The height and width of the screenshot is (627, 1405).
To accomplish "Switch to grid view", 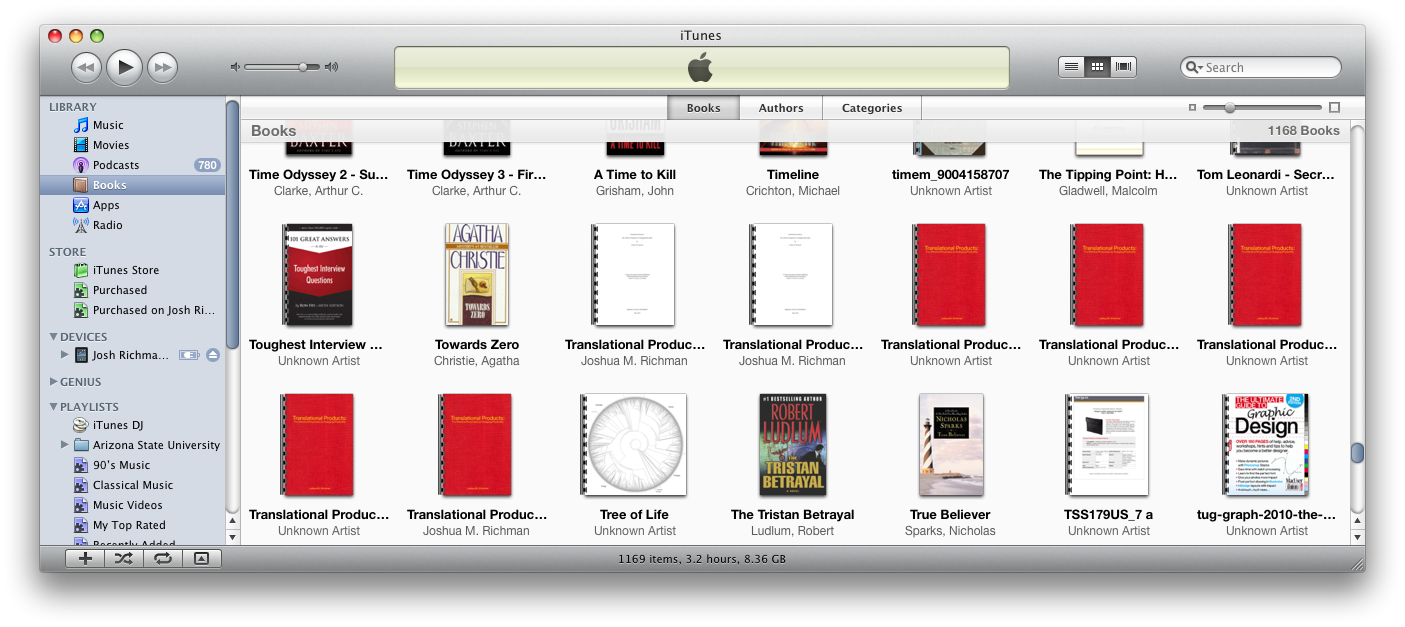I will pos(1097,67).
